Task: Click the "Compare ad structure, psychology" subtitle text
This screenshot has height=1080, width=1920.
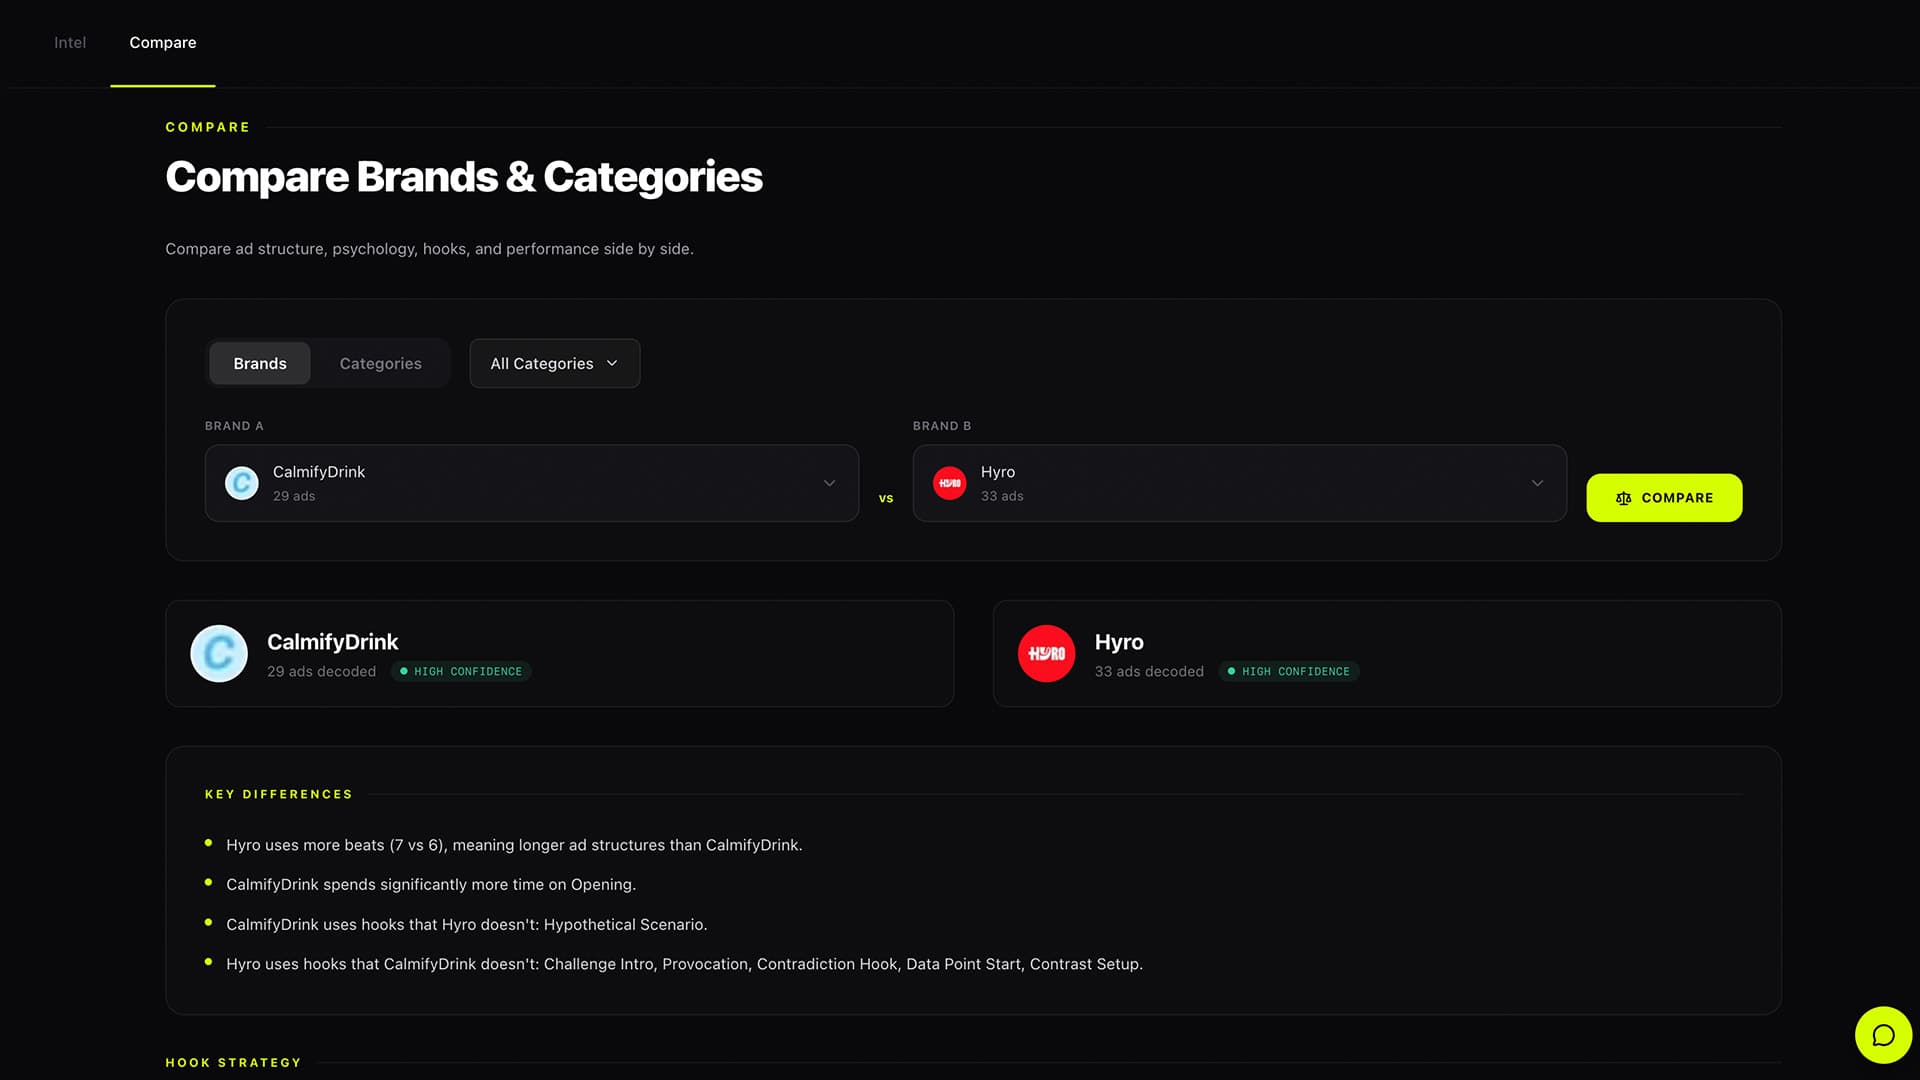Action: (x=429, y=249)
